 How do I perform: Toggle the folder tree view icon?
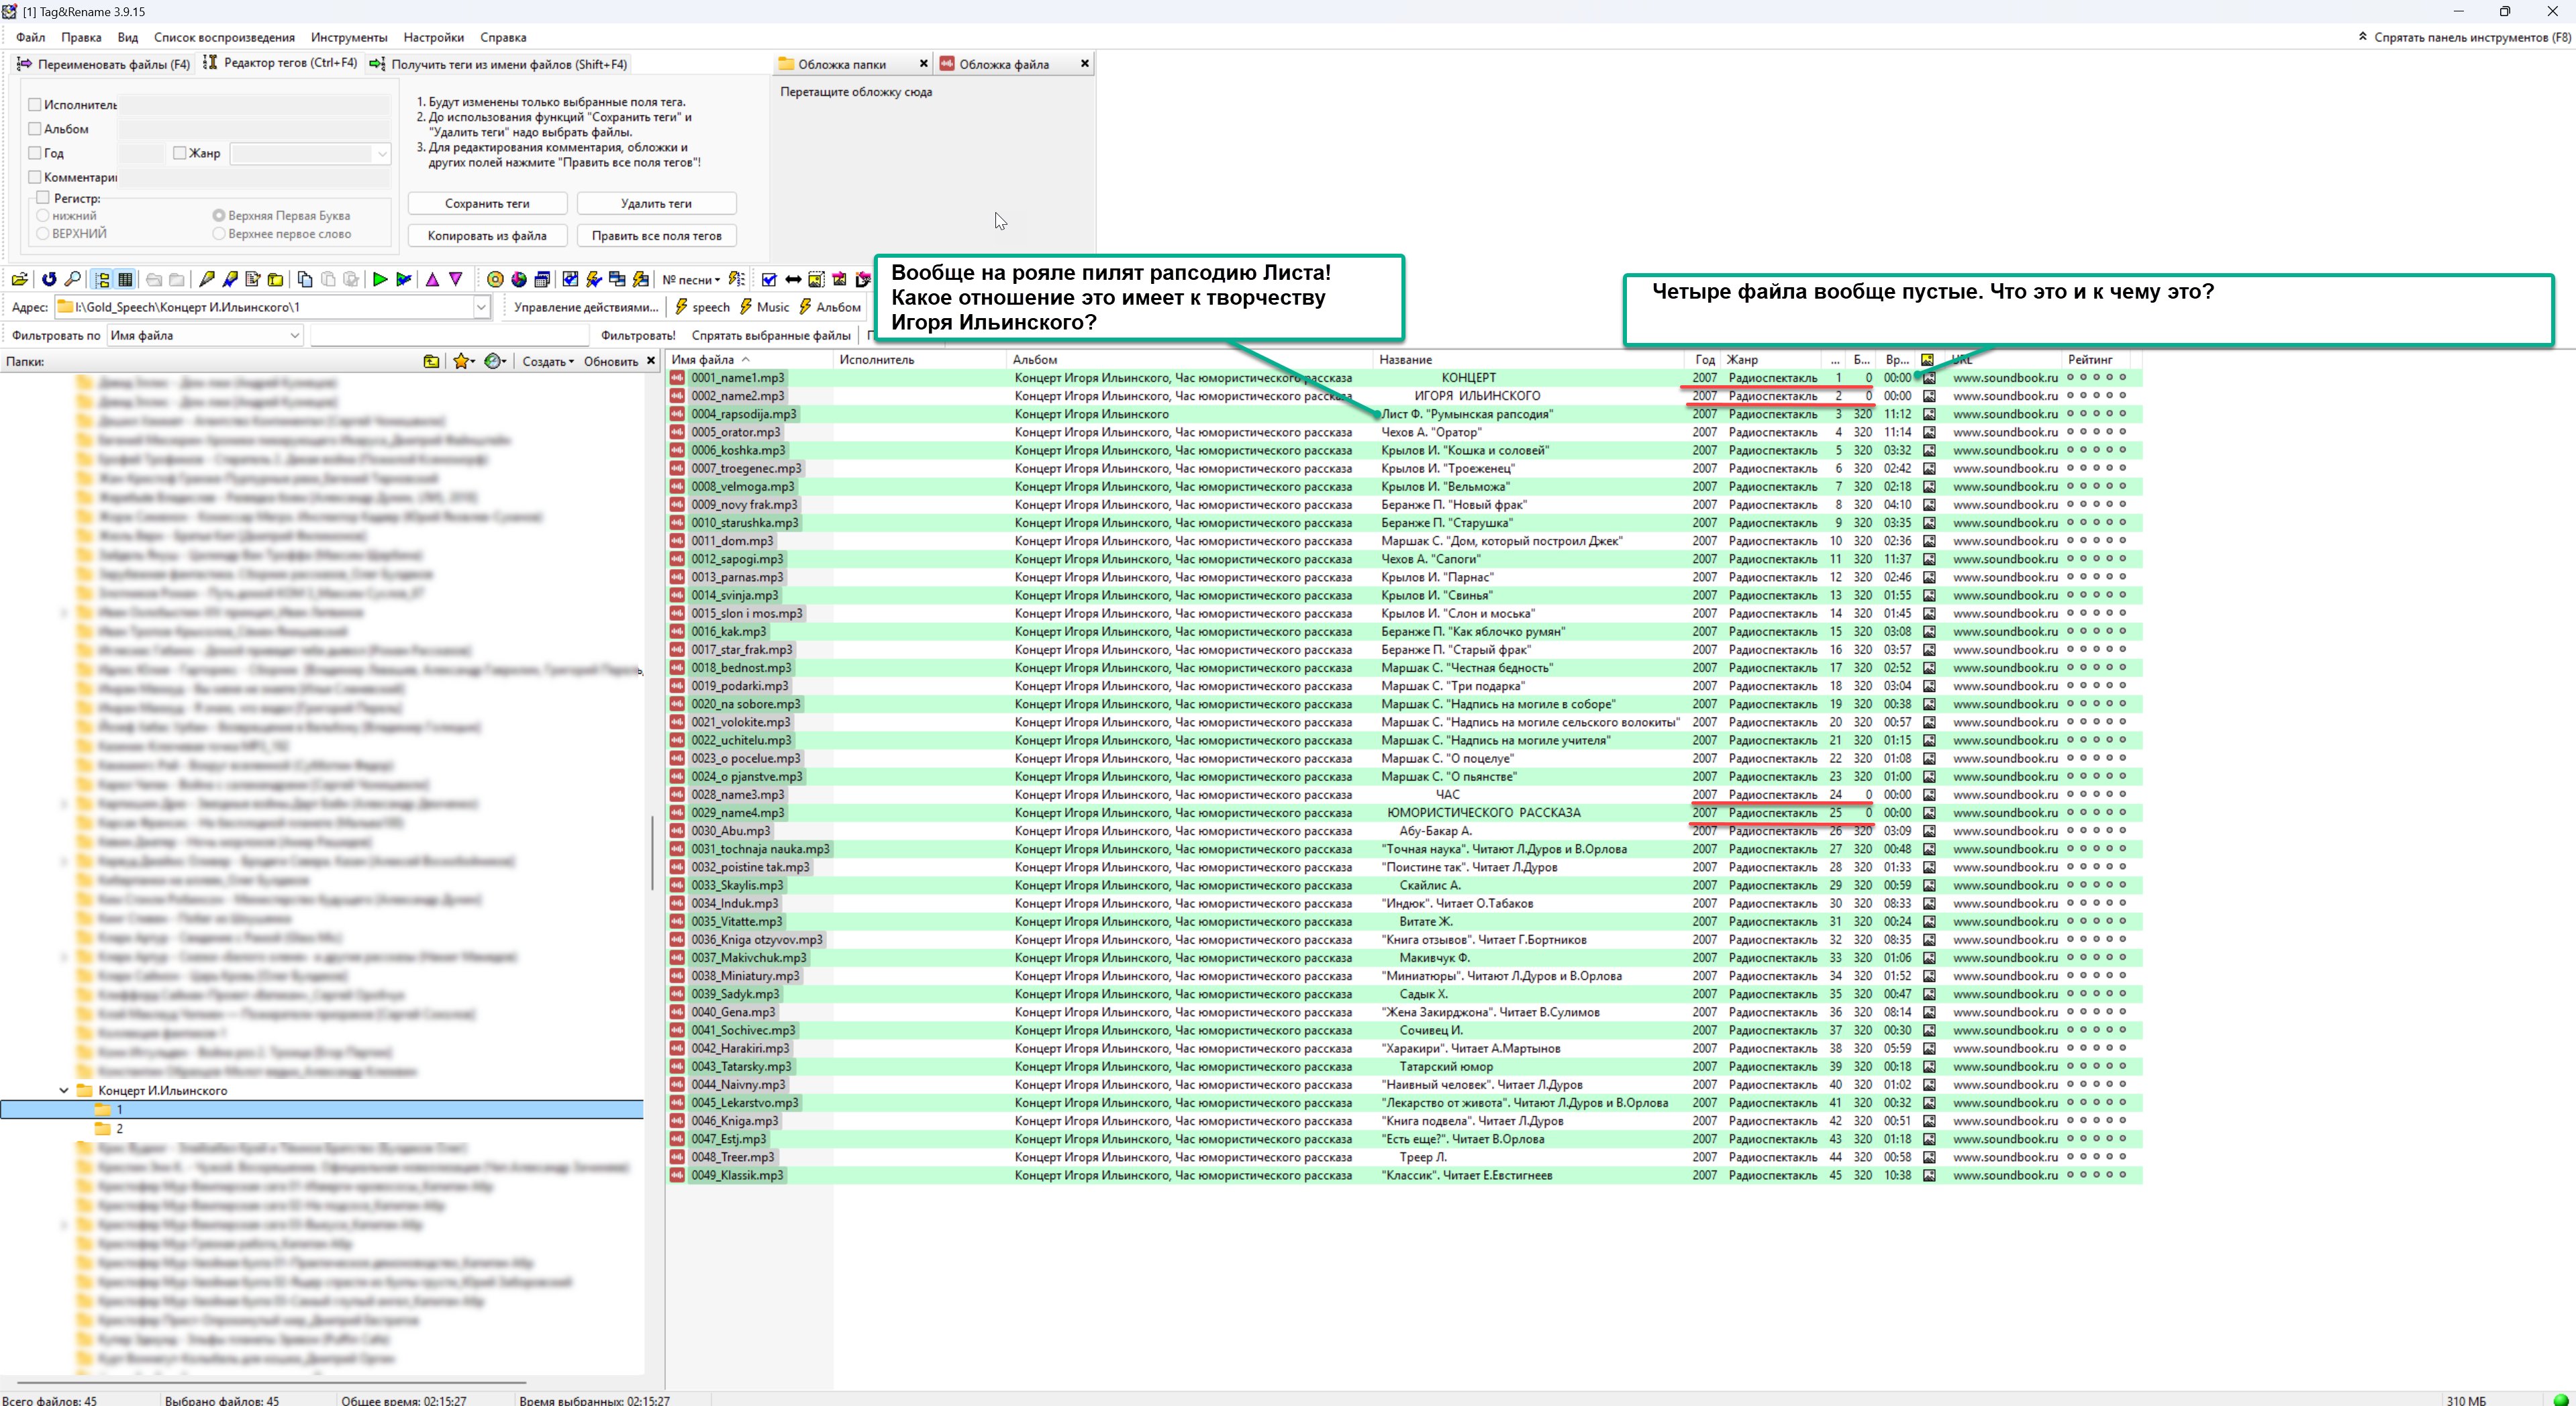(102, 280)
